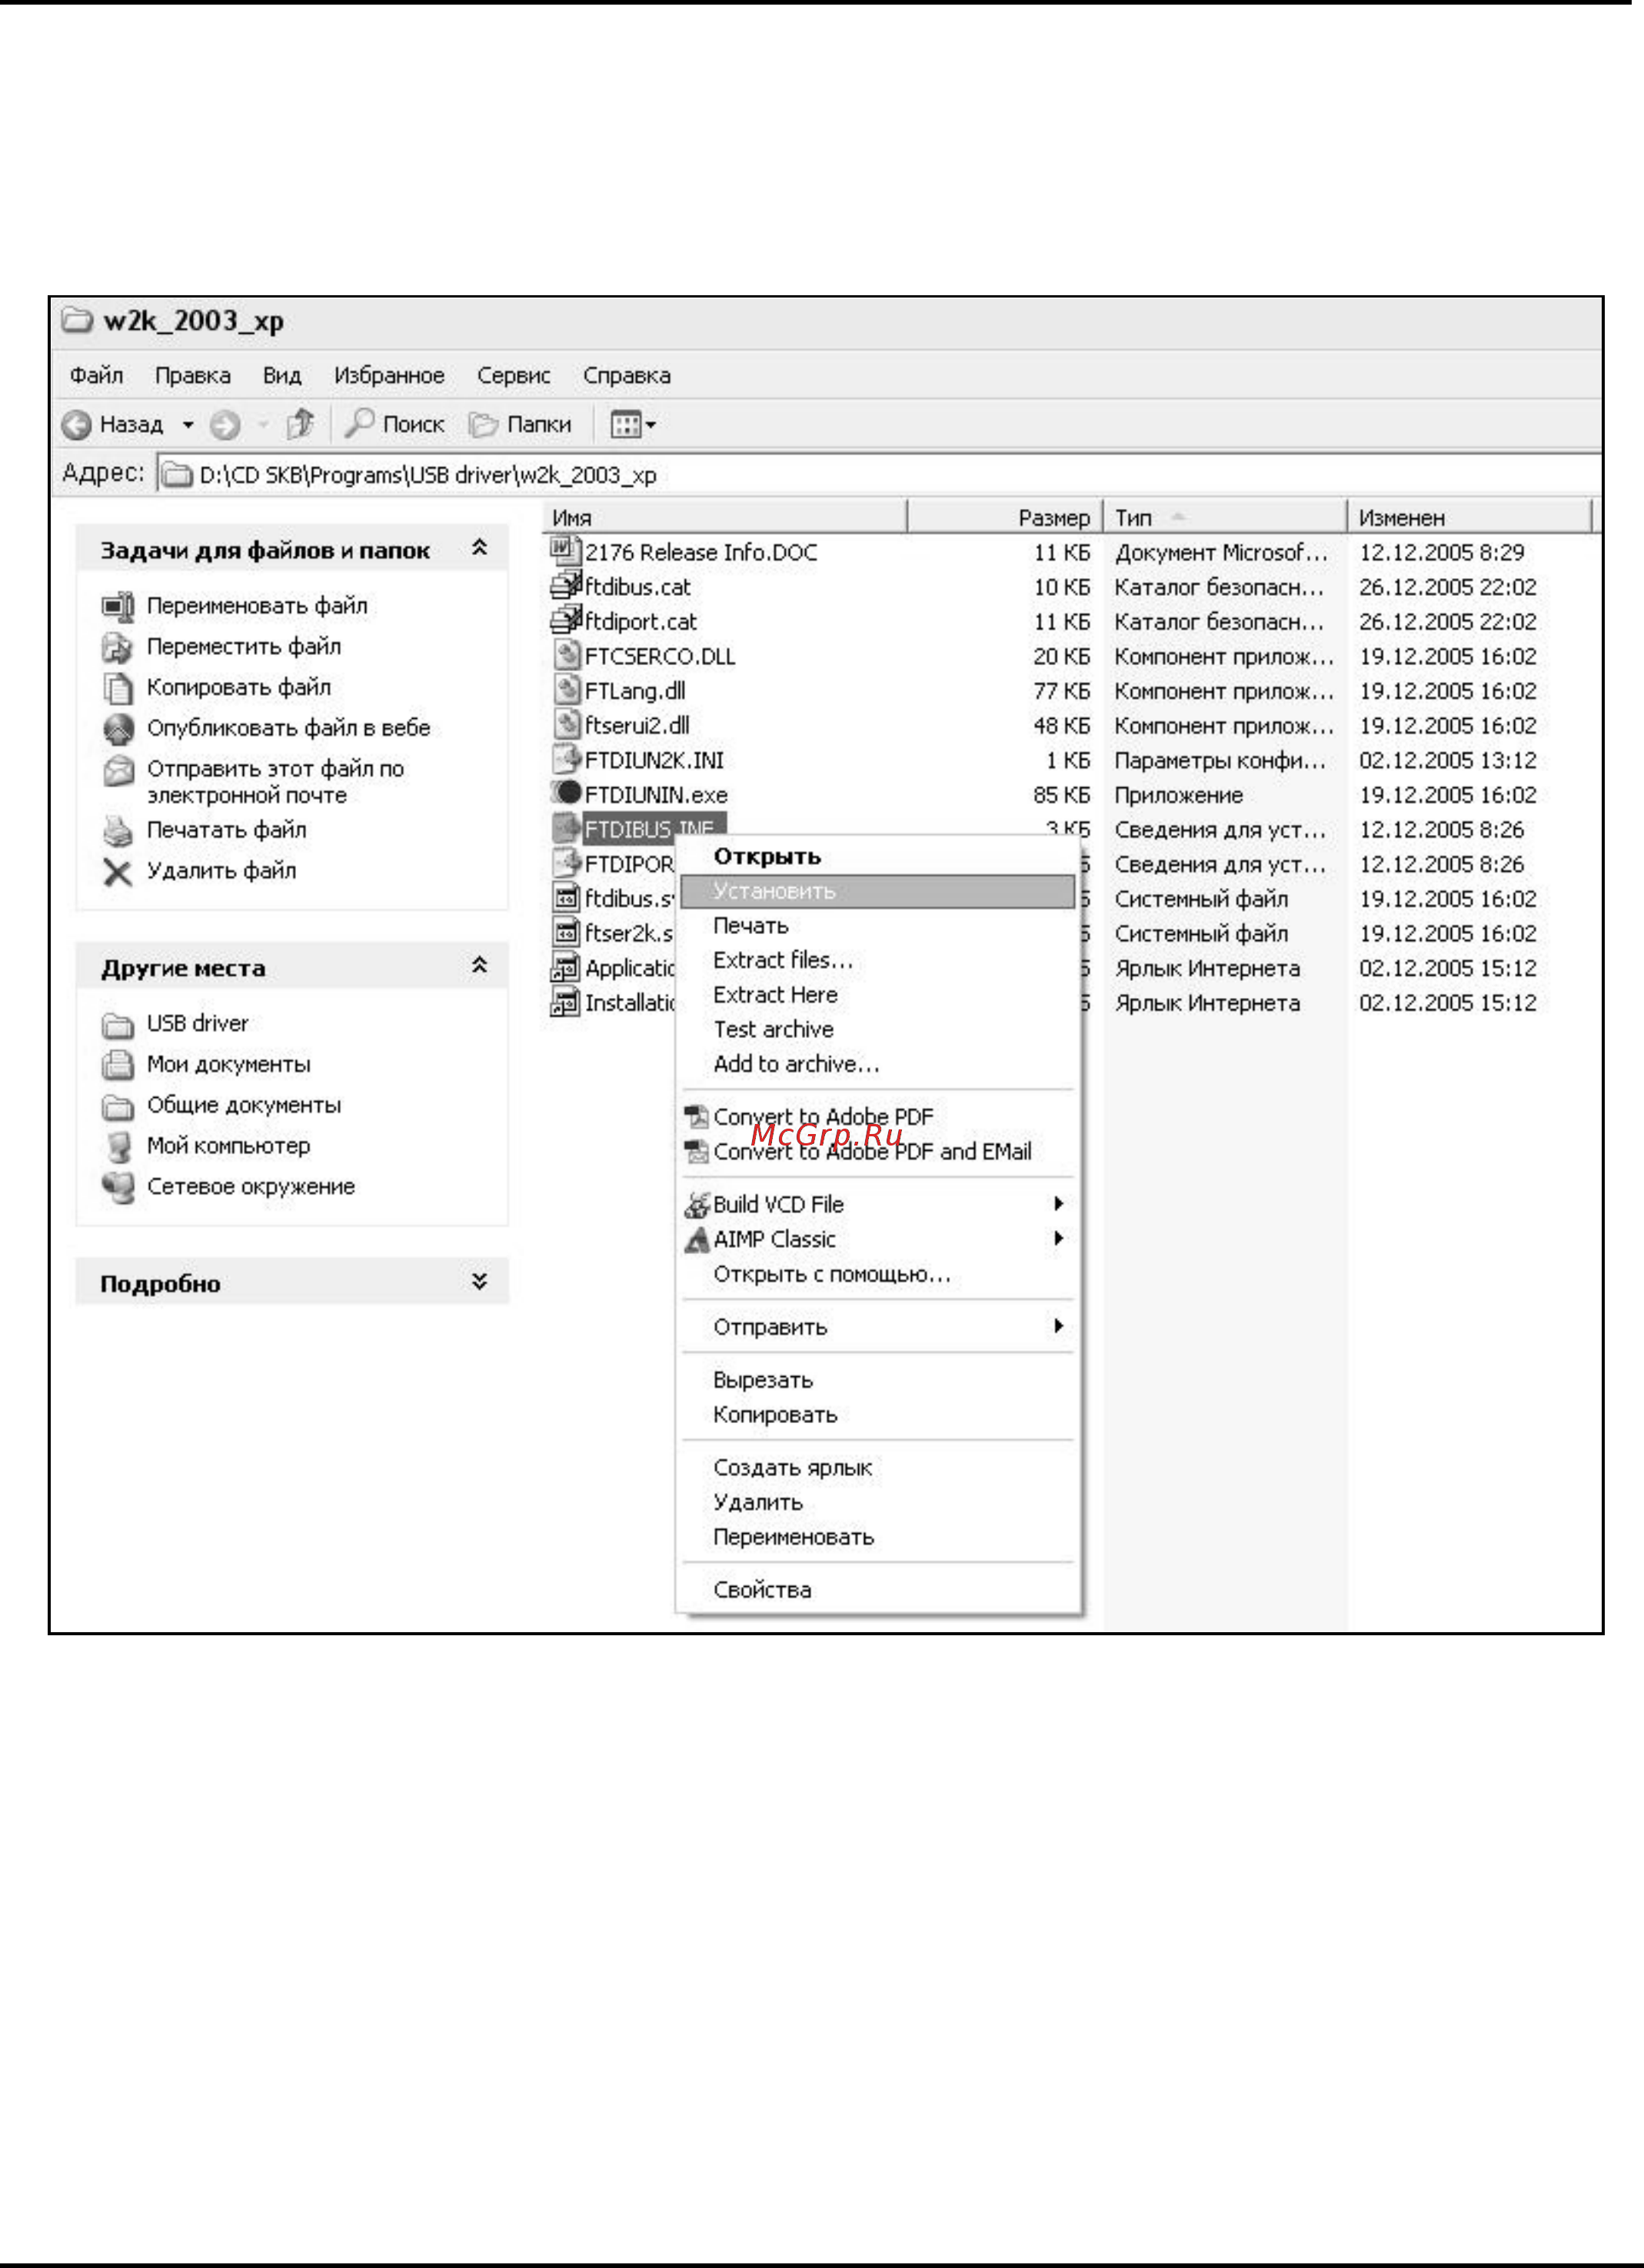Click the Views grid icon in toolbar
Viewport: 1644px width, 2268px height.
click(626, 425)
